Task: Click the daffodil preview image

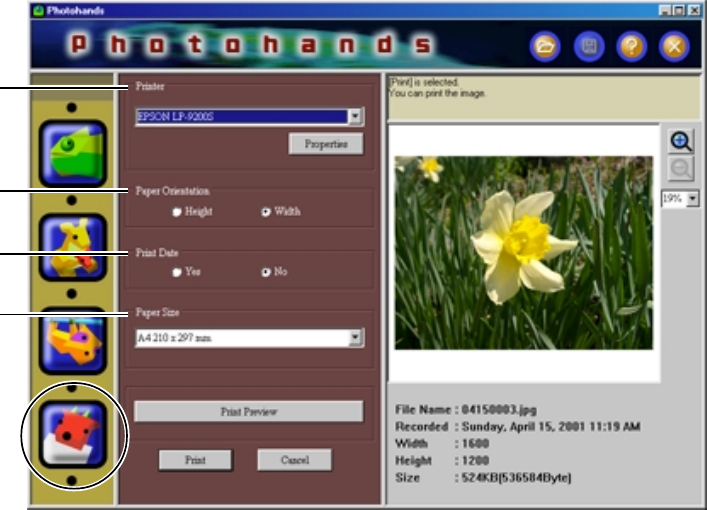Action: pyautogui.click(x=523, y=253)
